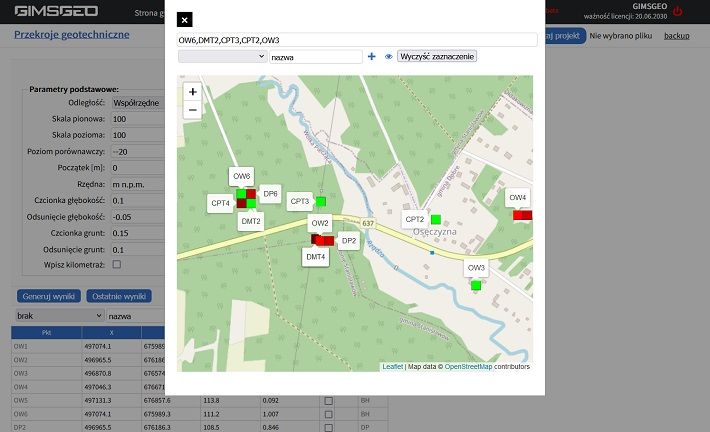Image resolution: width=710 pixels, height=432 pixels.
Task: Click the backup link
Action: pyautogui.click(x=676, y=36)
